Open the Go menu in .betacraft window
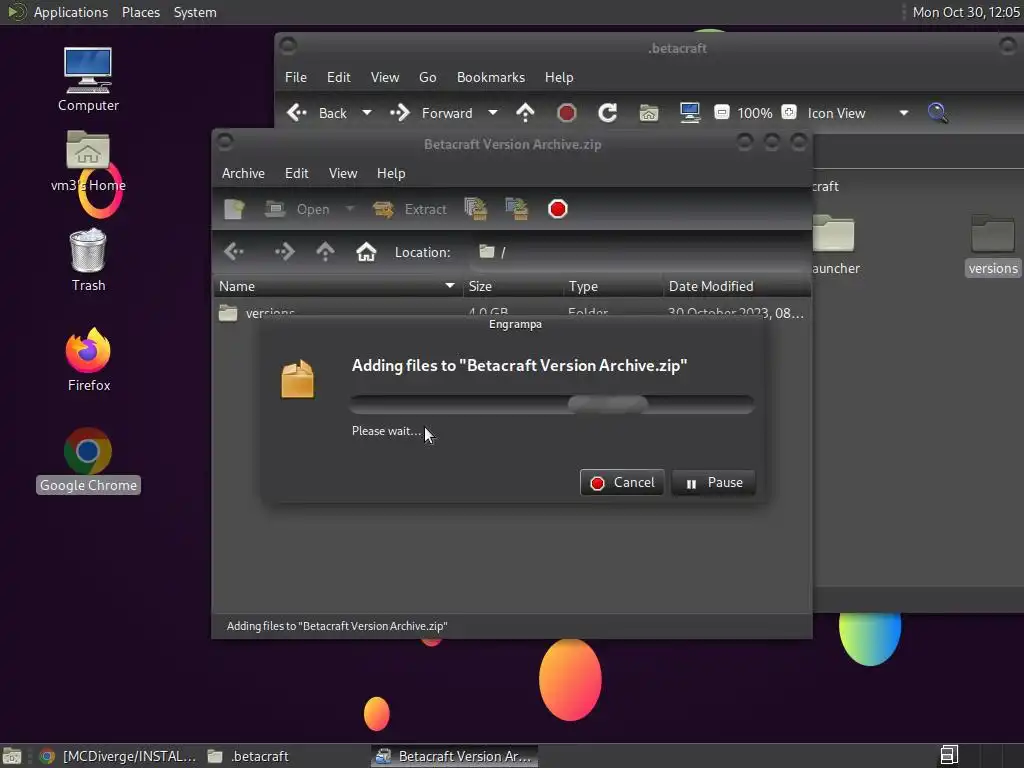The height and width of the screenshot is (768, 1024). (x=428, y=77)
